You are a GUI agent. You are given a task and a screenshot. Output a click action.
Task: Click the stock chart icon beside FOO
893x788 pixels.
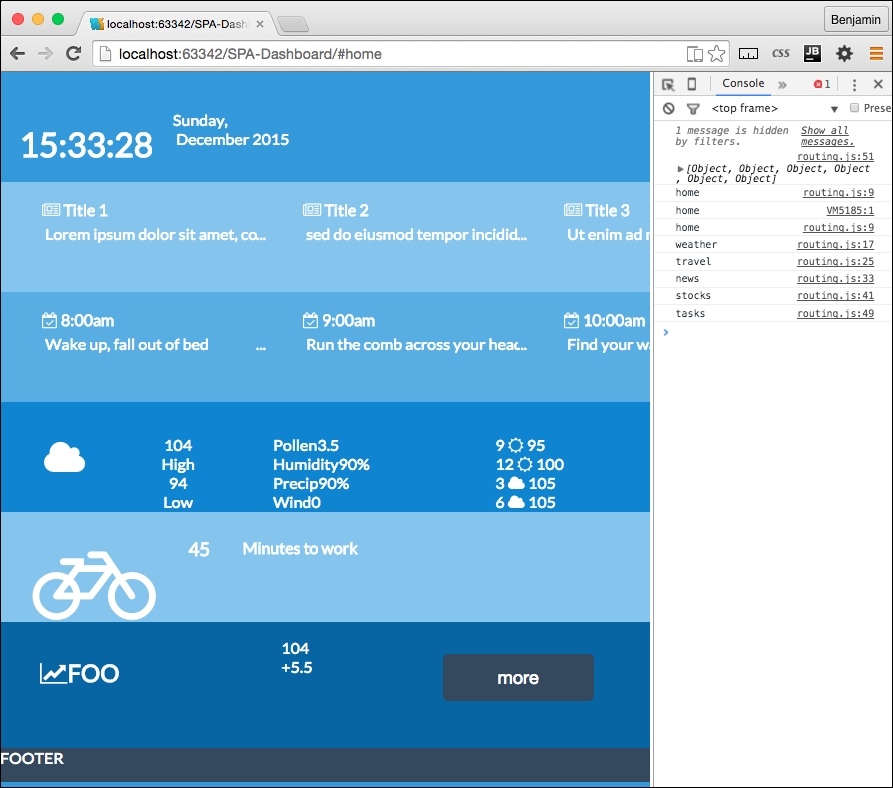(x=53, y=674)
